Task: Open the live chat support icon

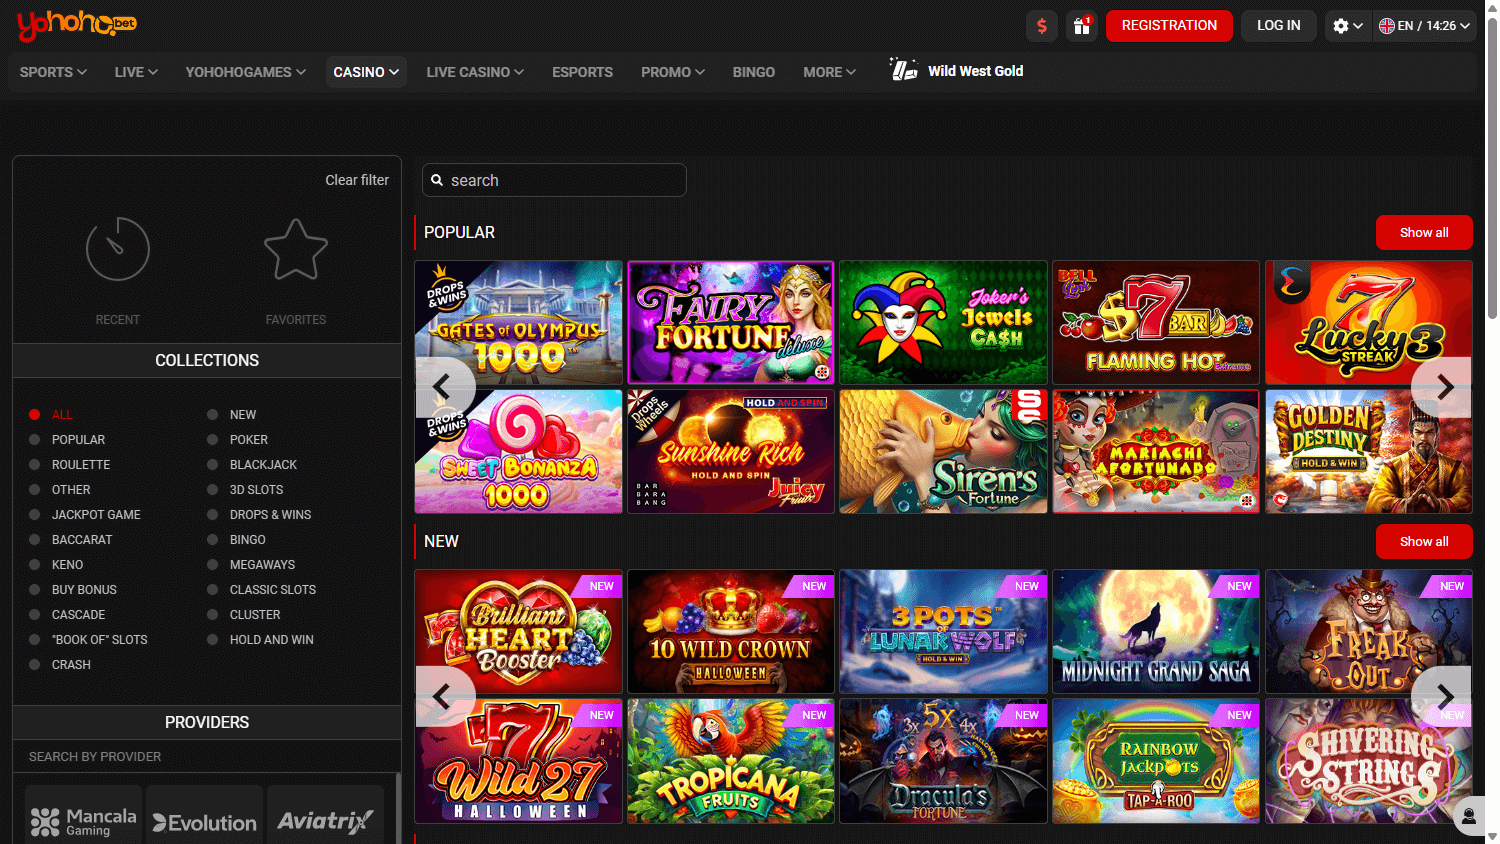Action: 1469,817
